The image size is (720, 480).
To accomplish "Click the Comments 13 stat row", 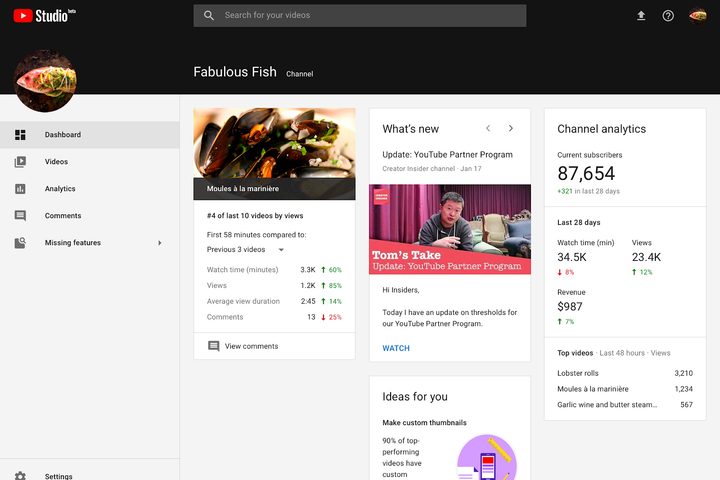I will pos(274,317).
